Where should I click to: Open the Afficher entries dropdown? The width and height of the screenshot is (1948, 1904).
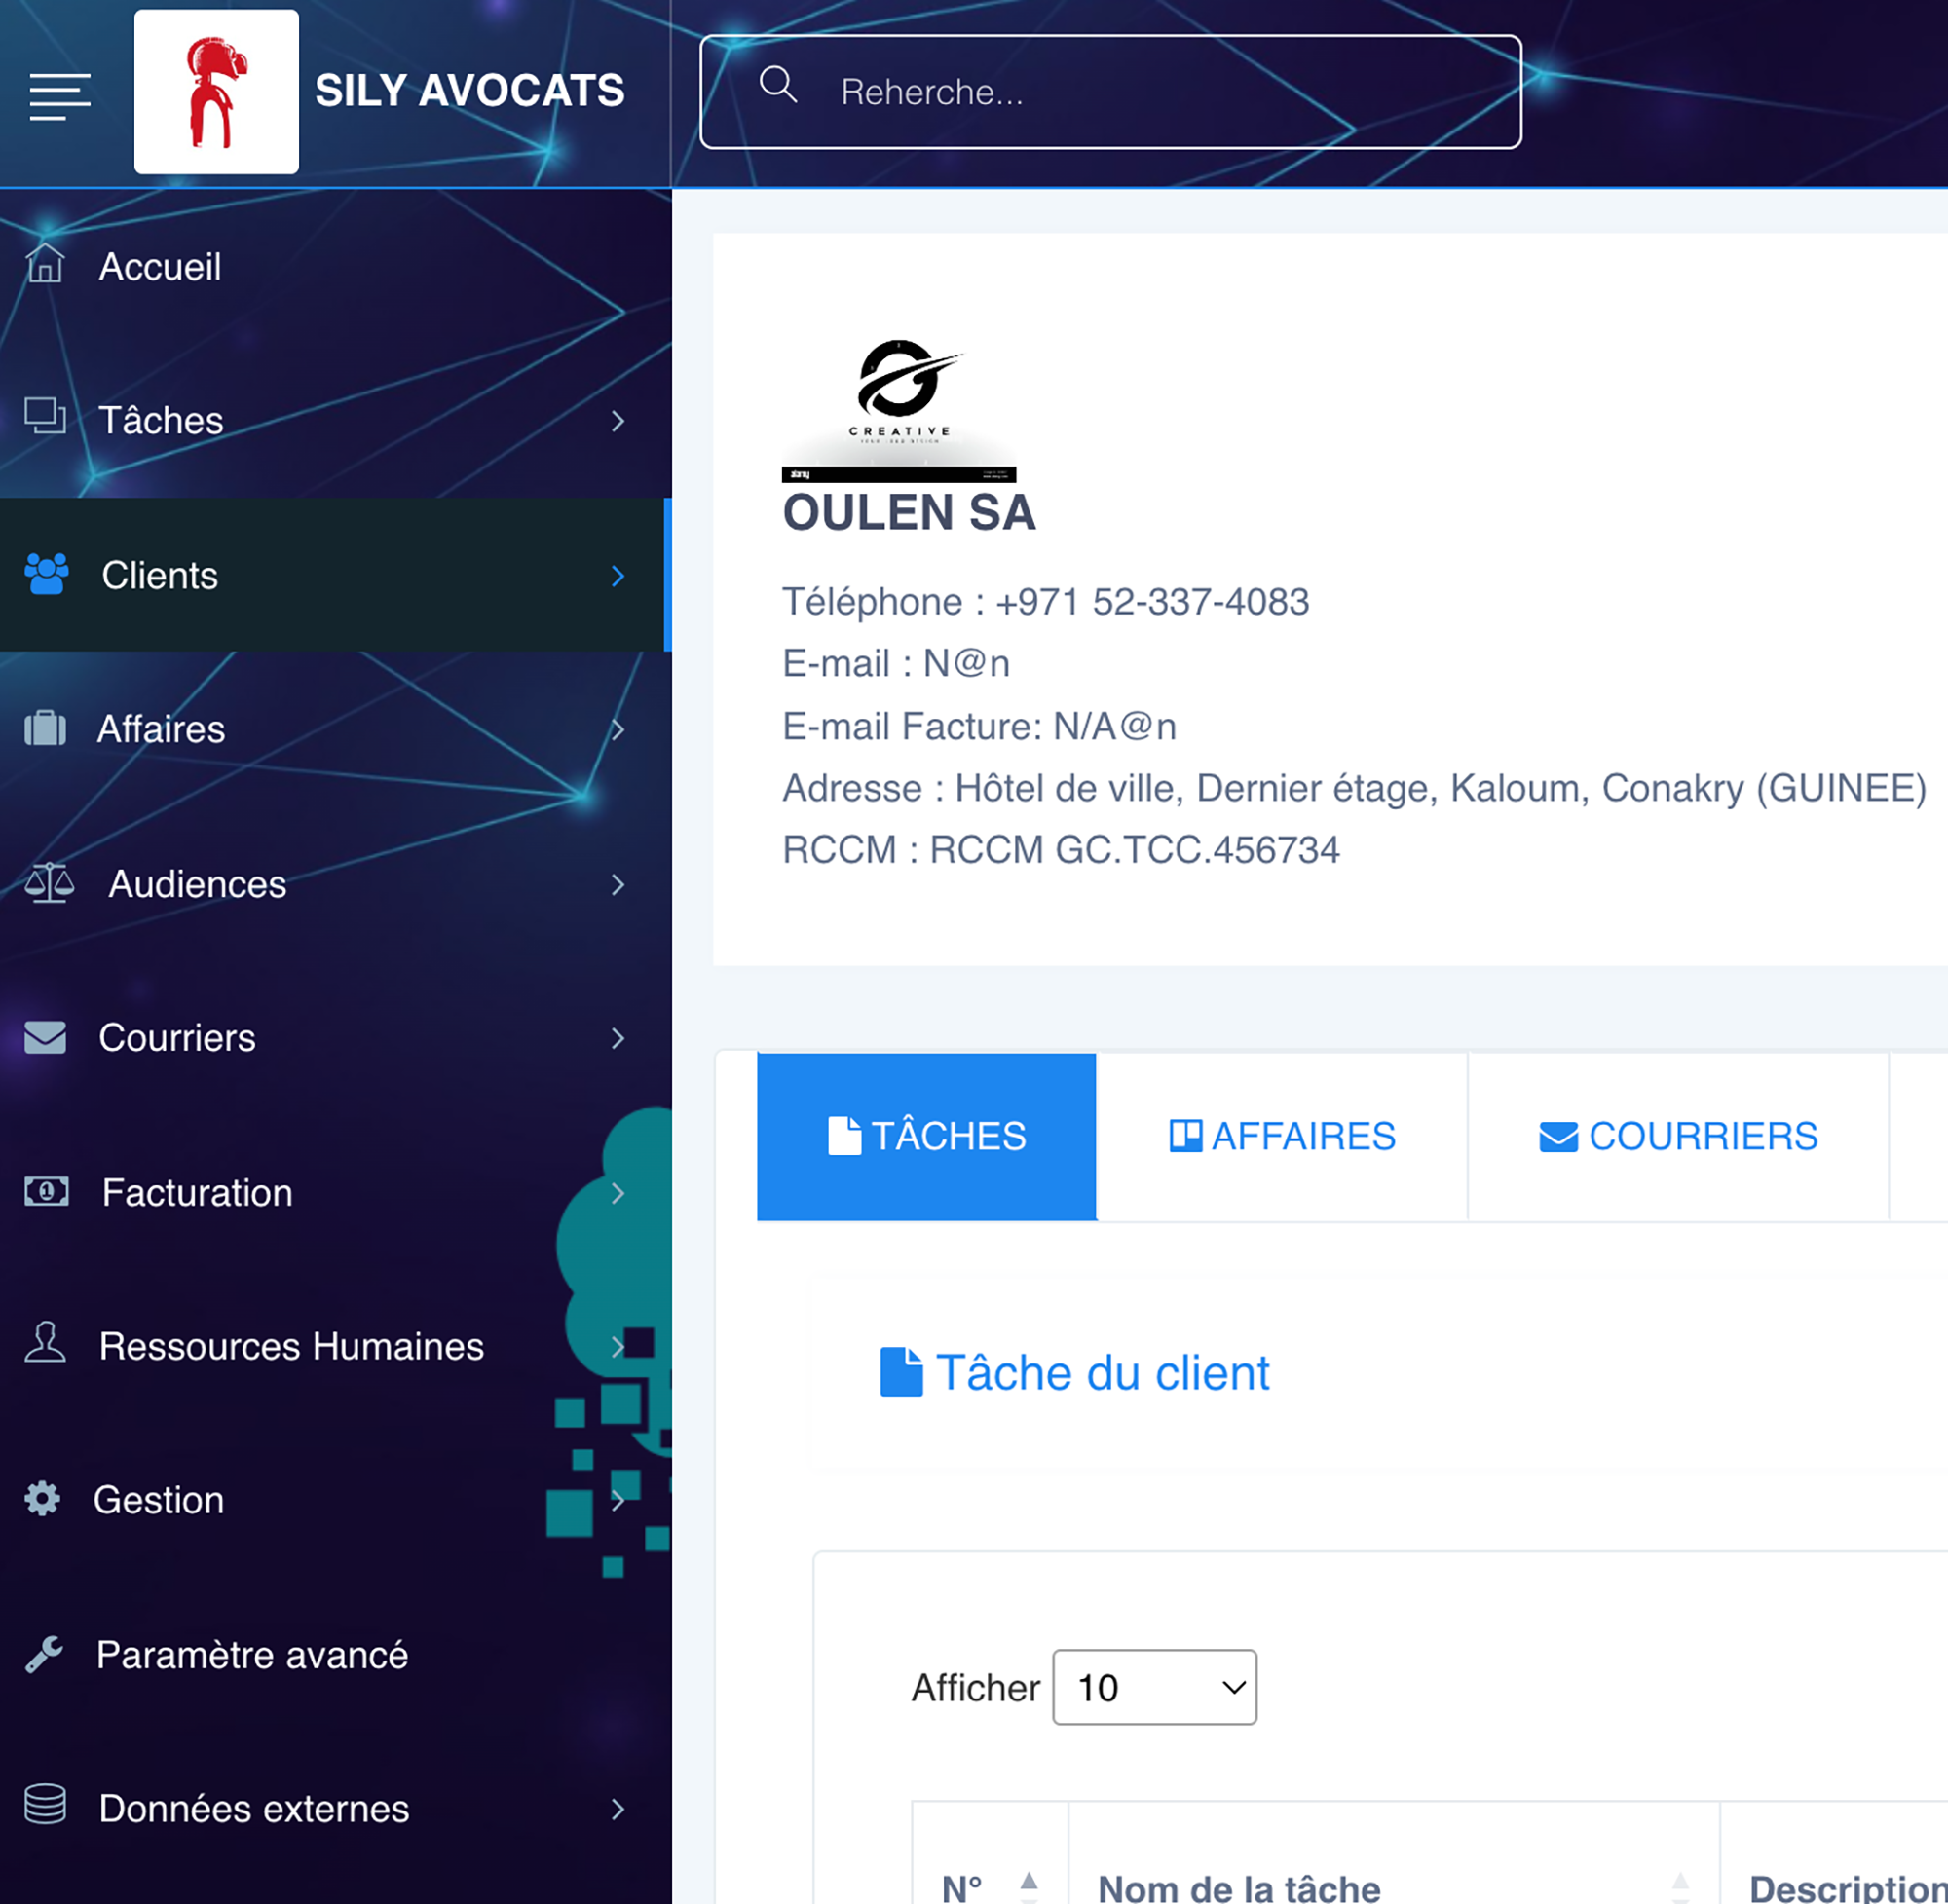click(x=1154, y=1687)
